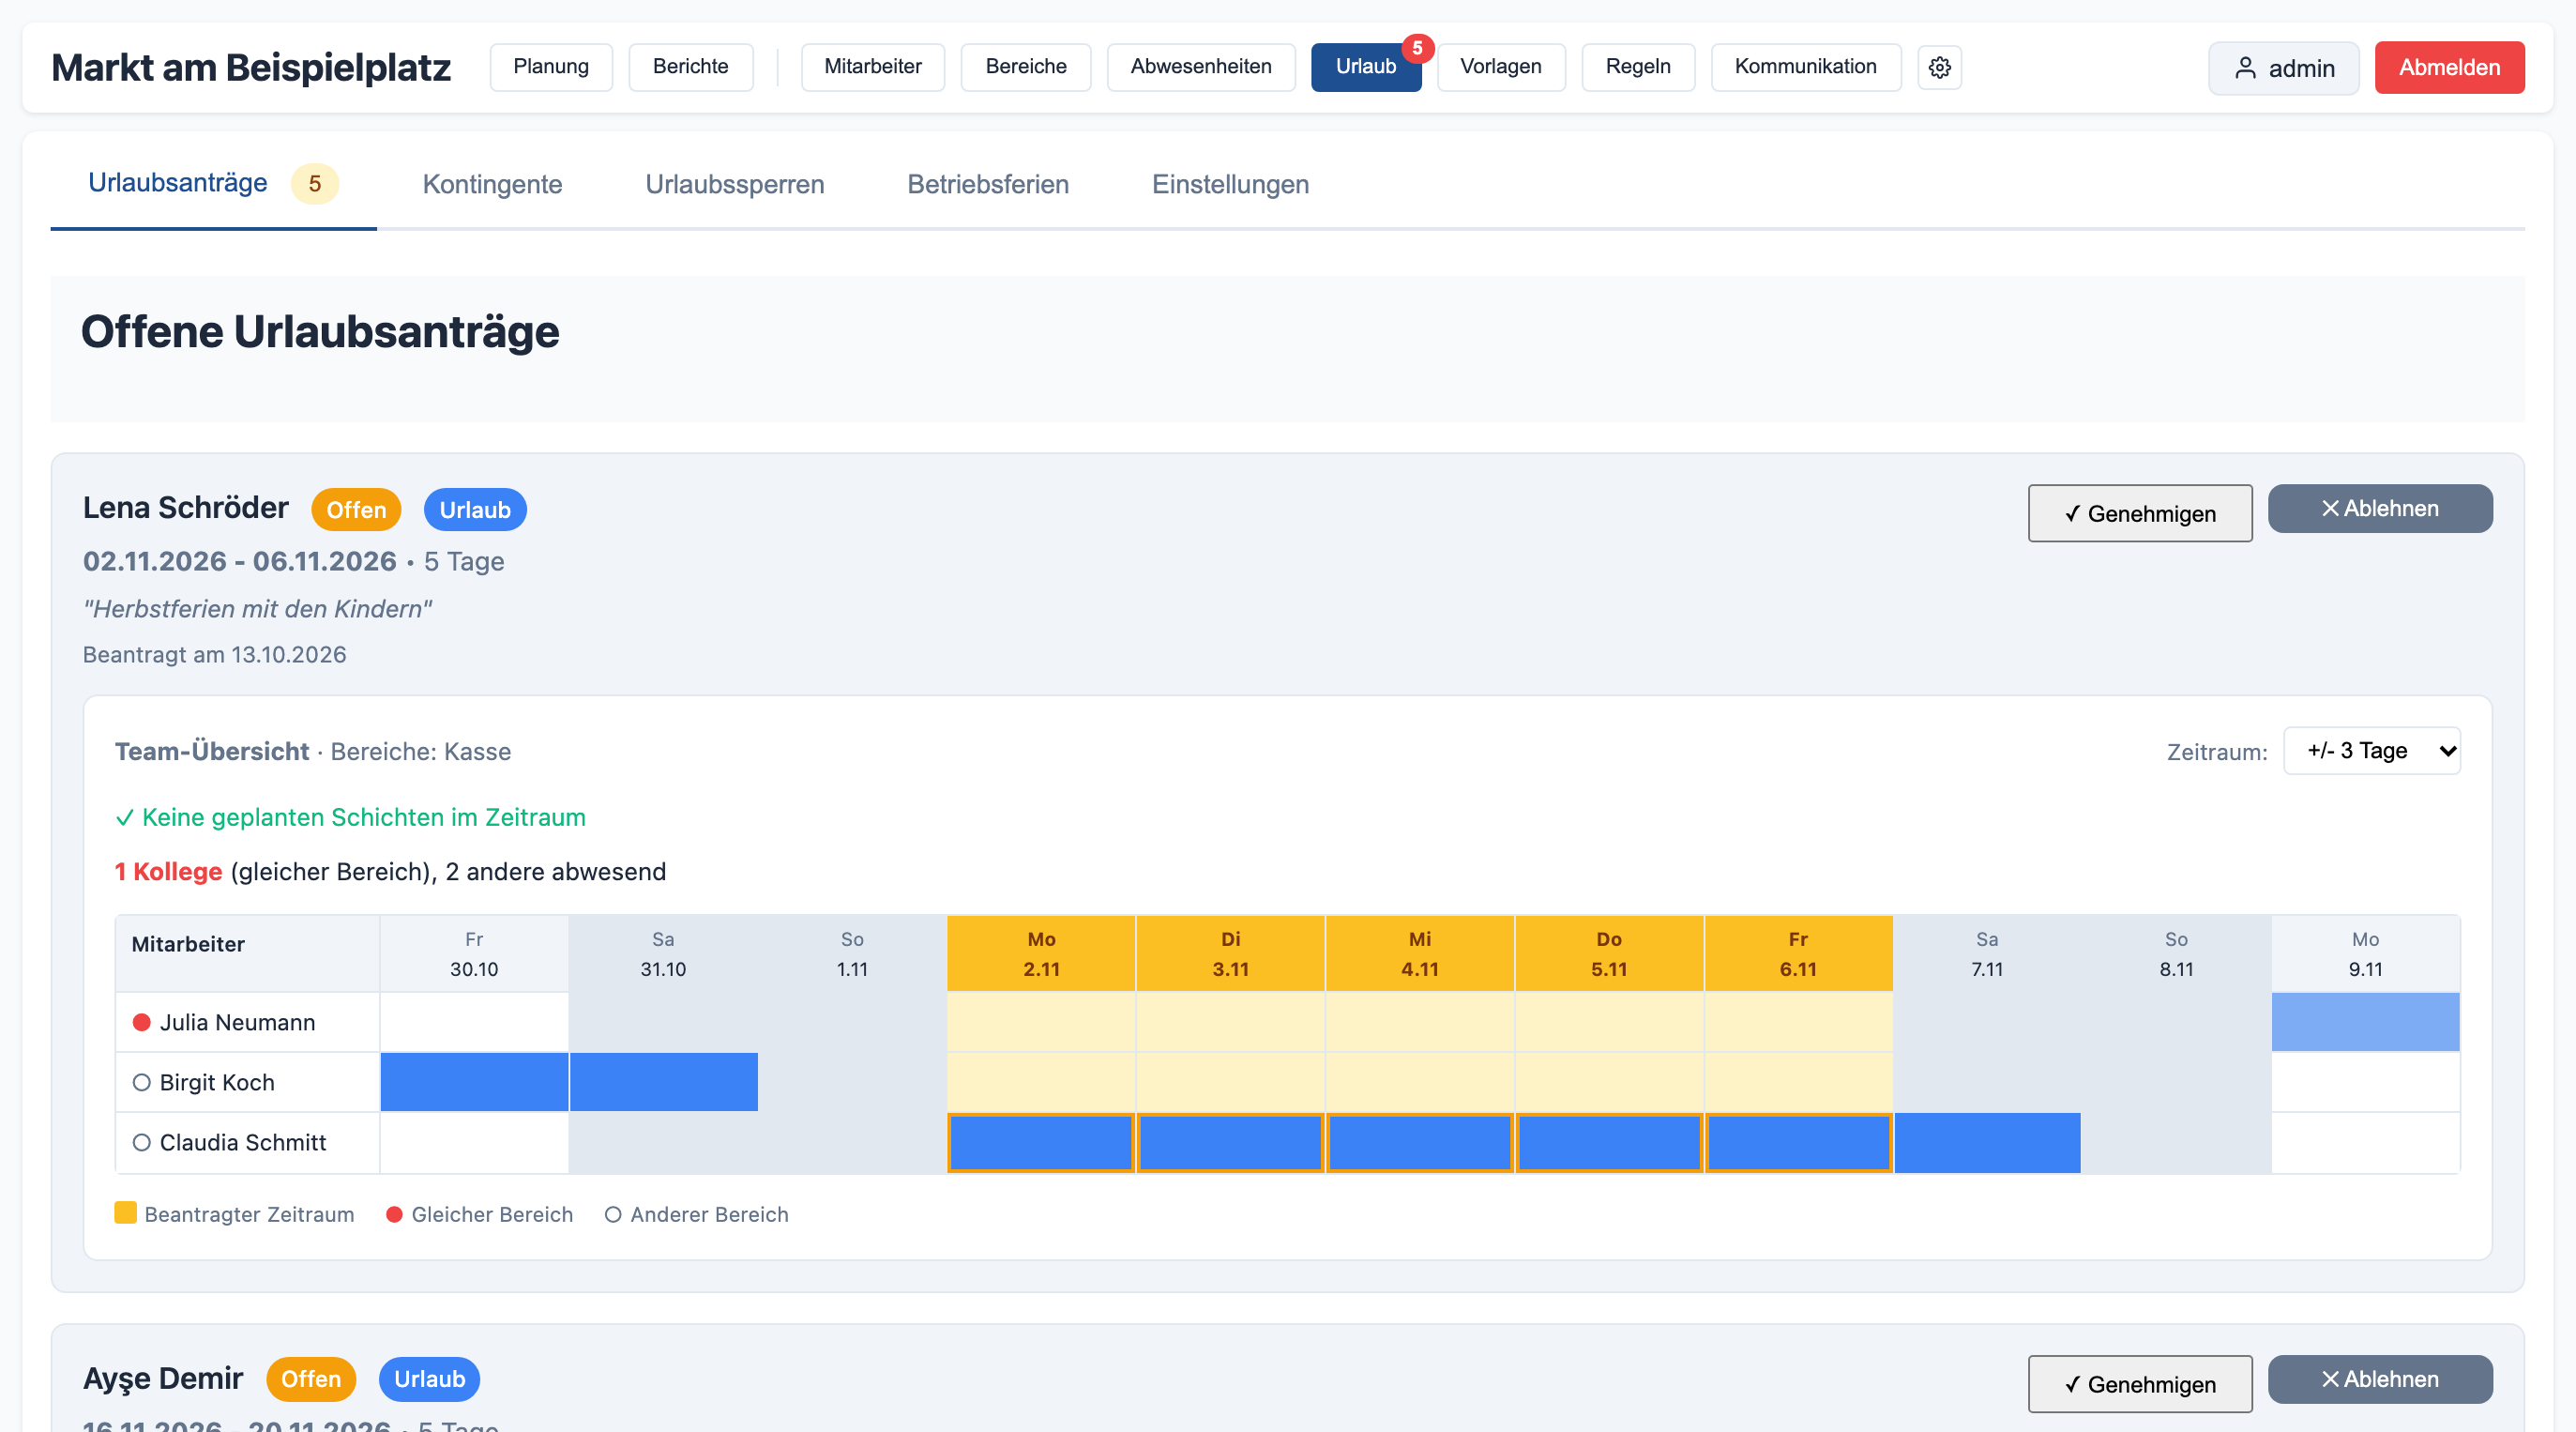Click the Urlaubsanträge count badge 5
The height and width of the screenshot is (1432, 2576).
(315, 184)
